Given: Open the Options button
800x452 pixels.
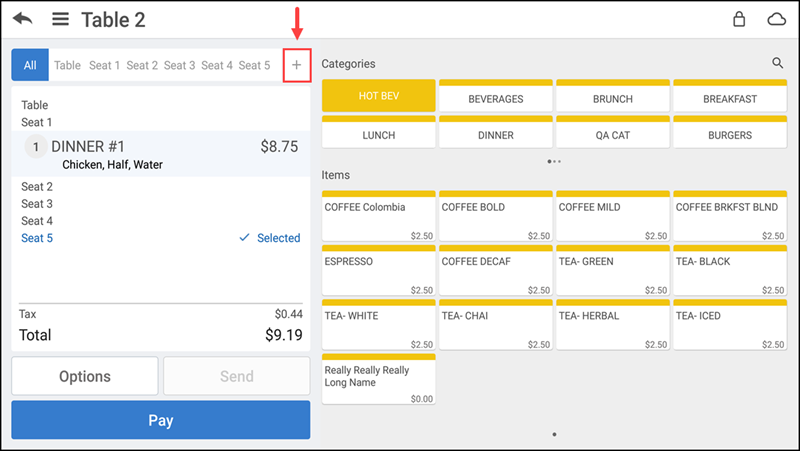Looking at the screenshot, I should [85, 376].
